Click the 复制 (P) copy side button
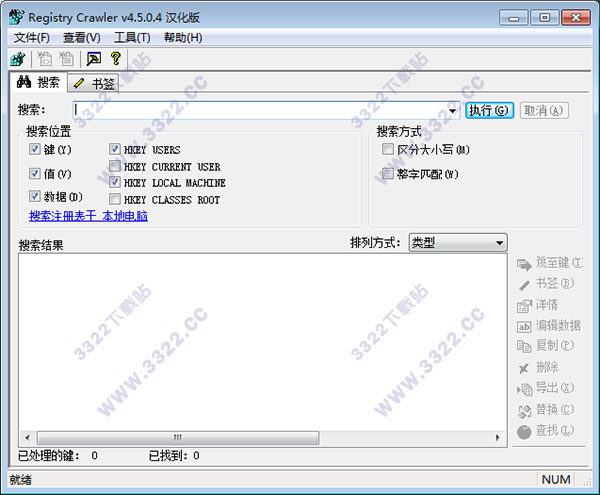The width and height of the screenshot is (600, 495). (x=546, y=346)
